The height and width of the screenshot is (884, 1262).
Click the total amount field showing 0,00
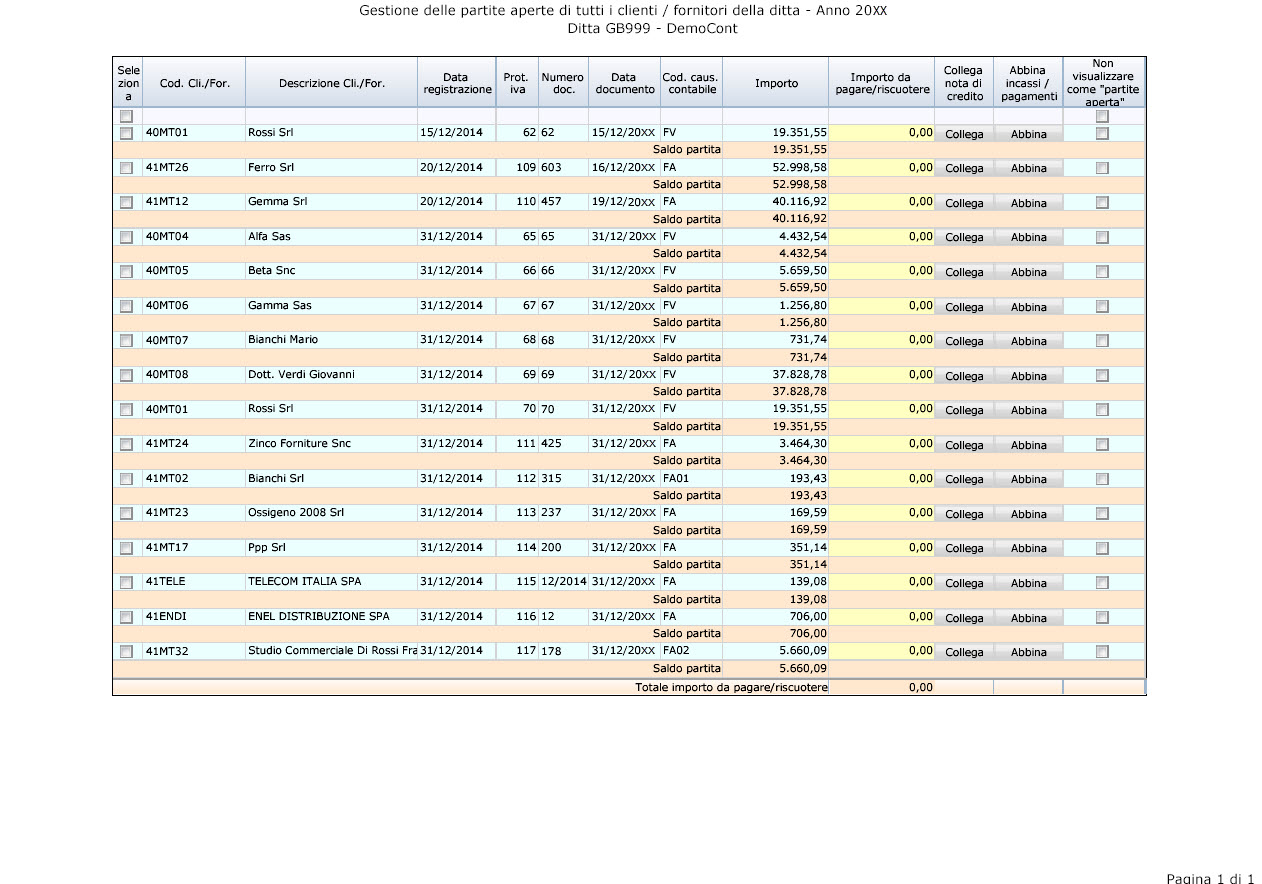point(881,687)
